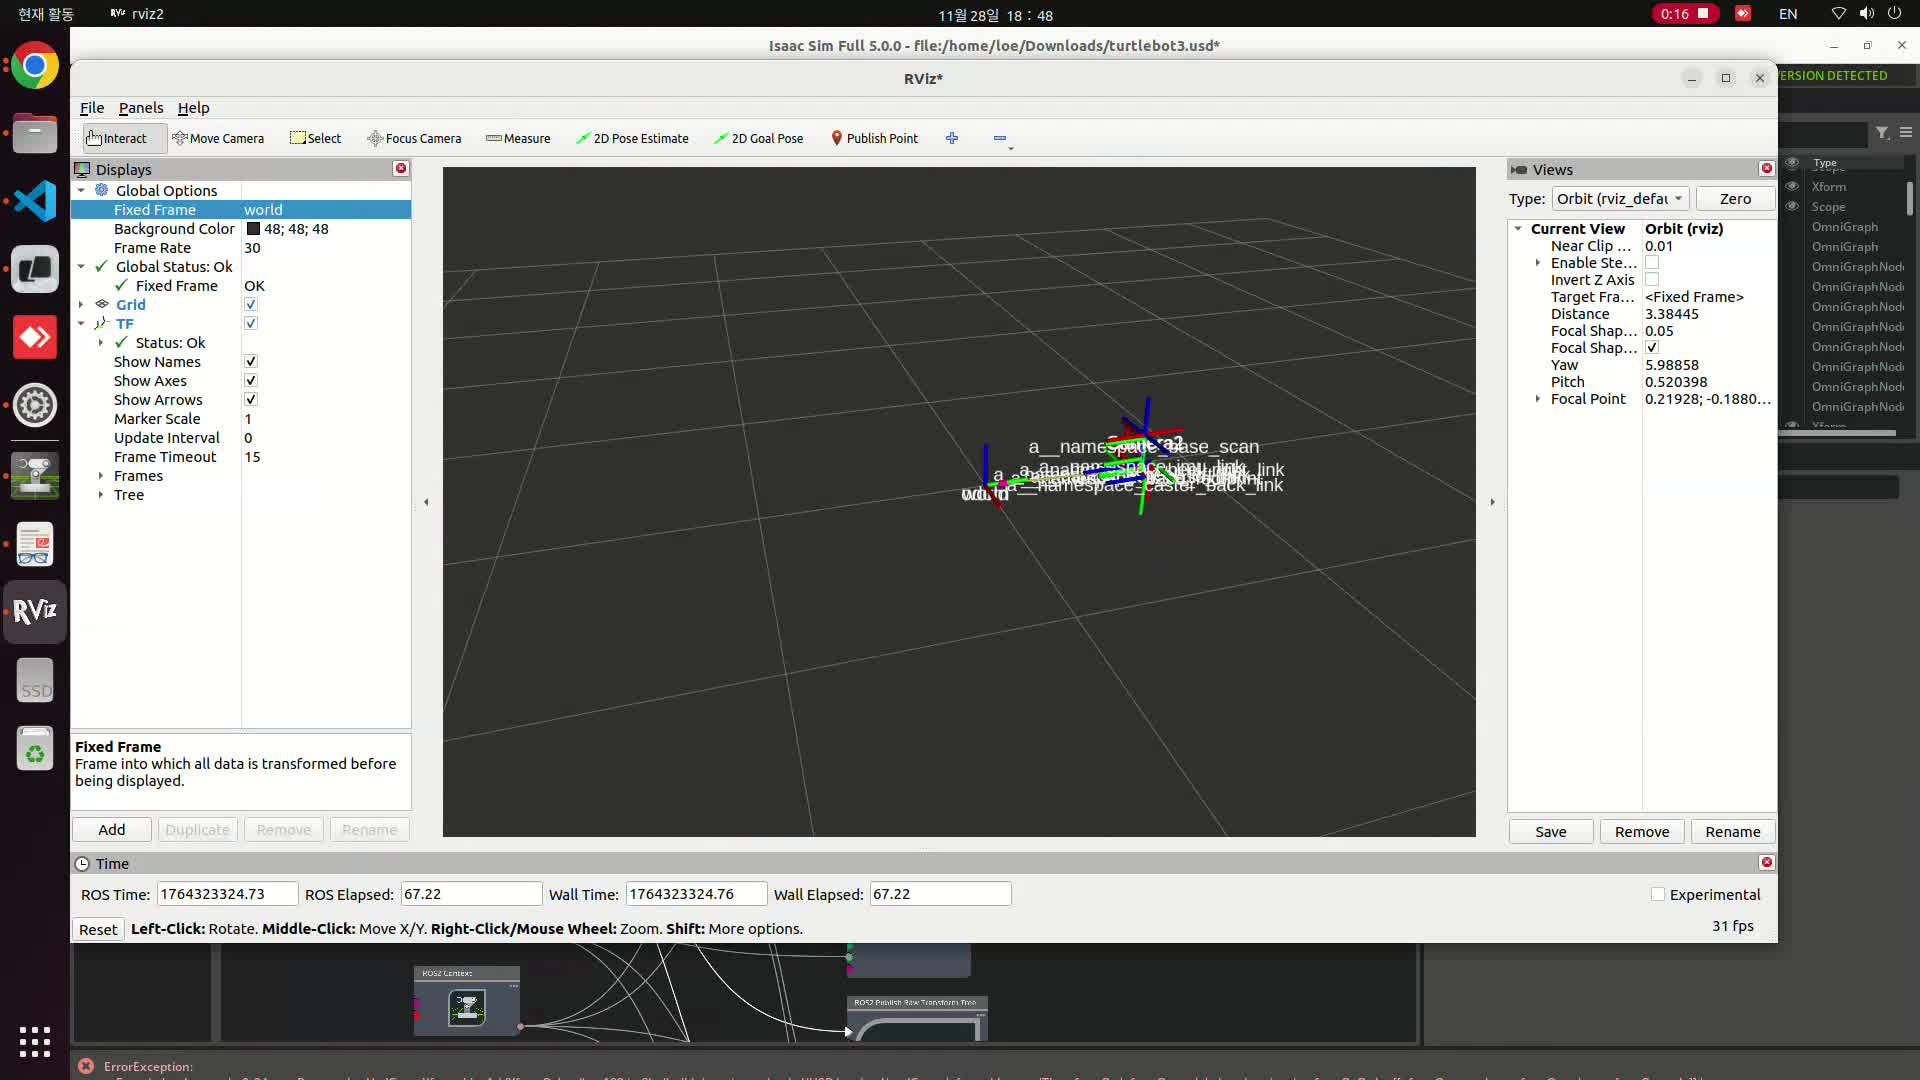
Task: Open the clock and calendar menu
Action: (995, 15)
